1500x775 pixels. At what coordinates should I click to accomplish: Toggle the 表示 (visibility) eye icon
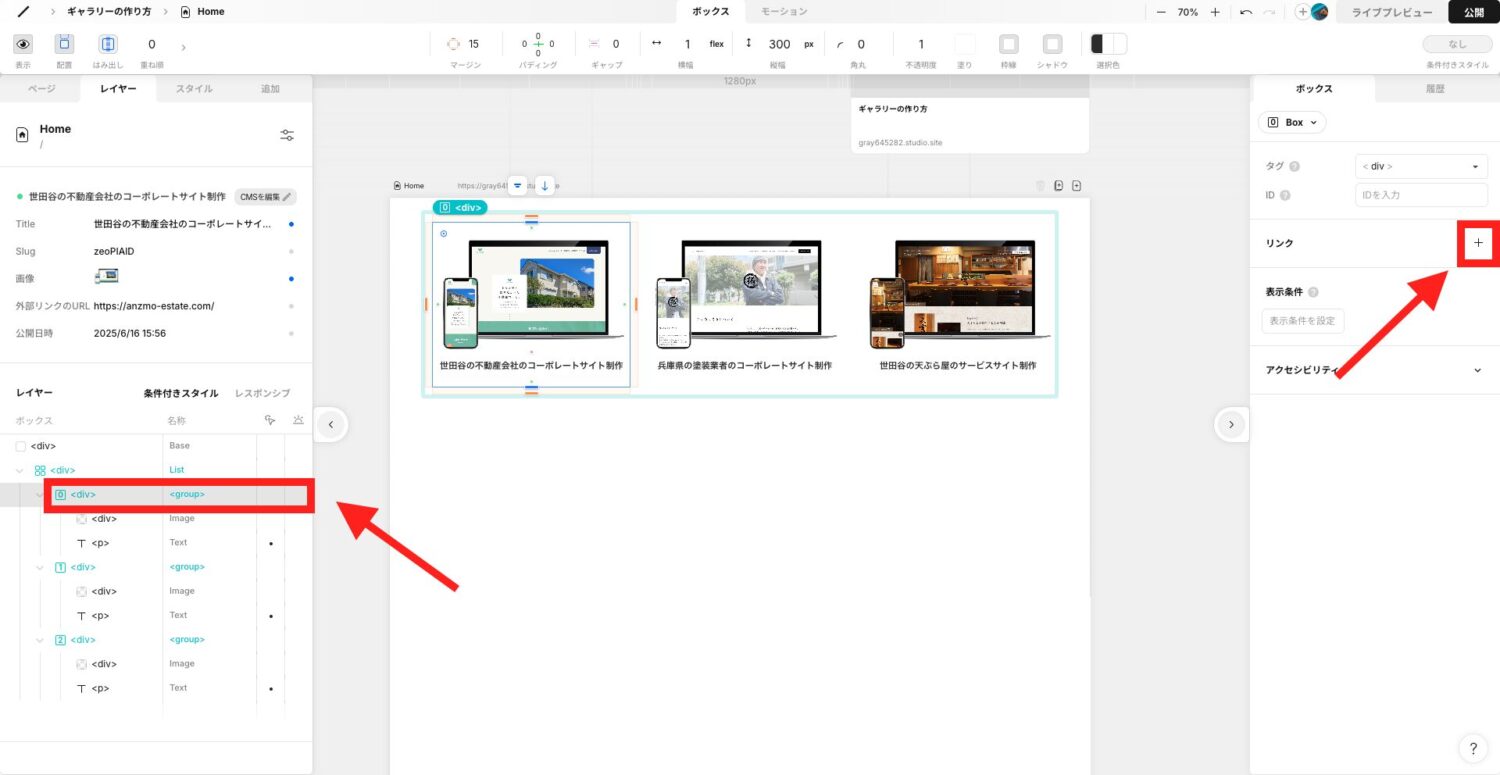click(22, 44)
